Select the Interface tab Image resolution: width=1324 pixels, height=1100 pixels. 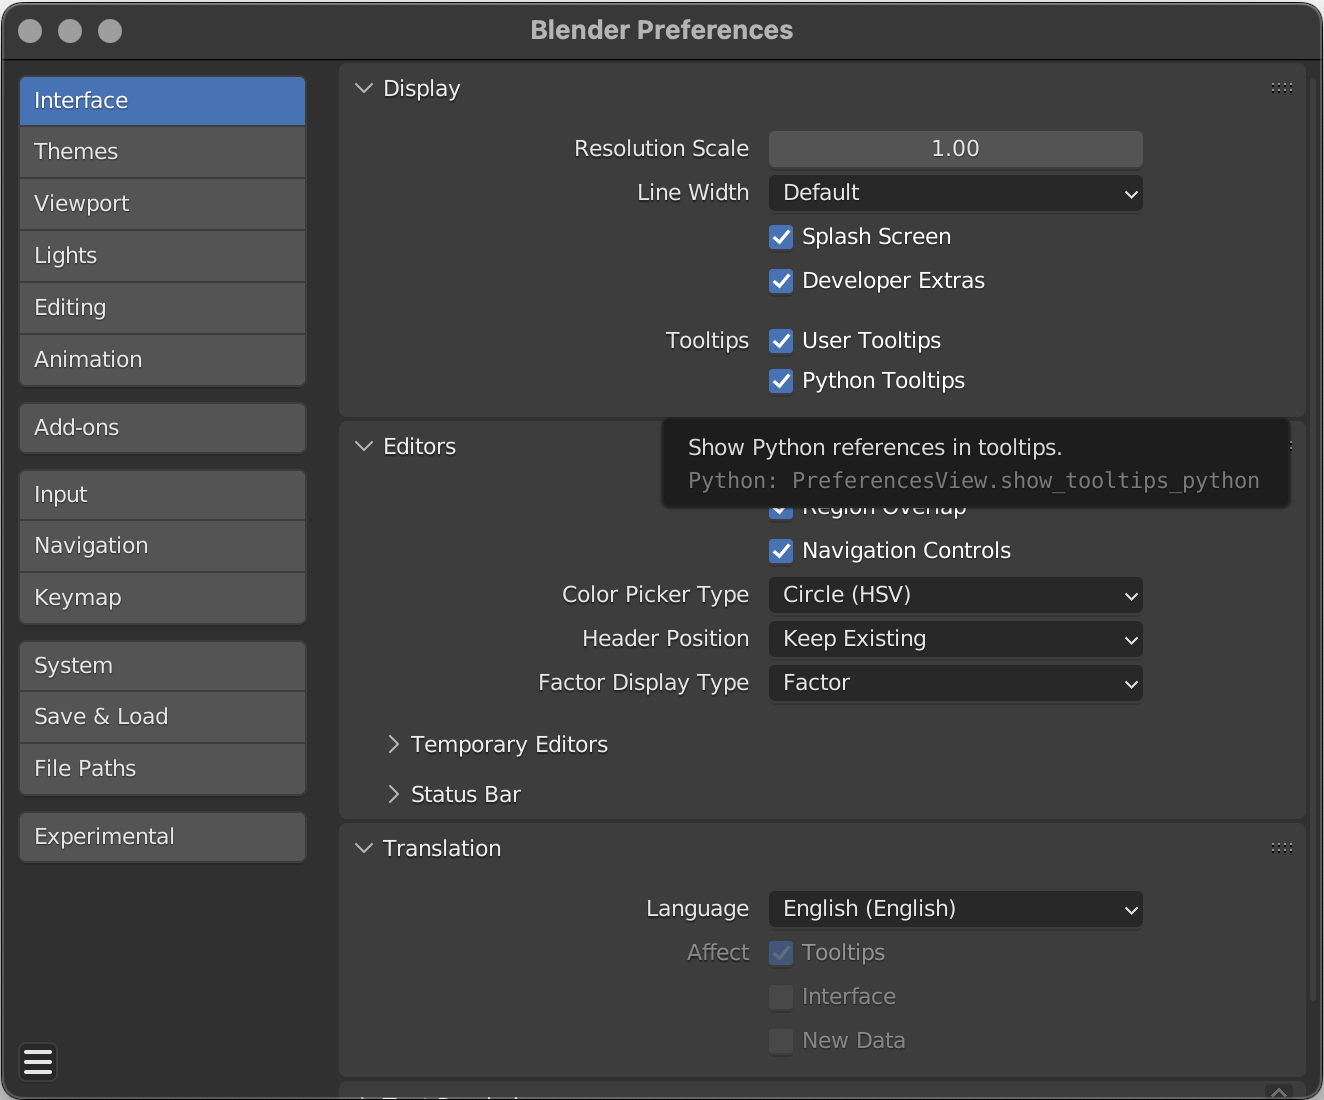click(162, 101)
